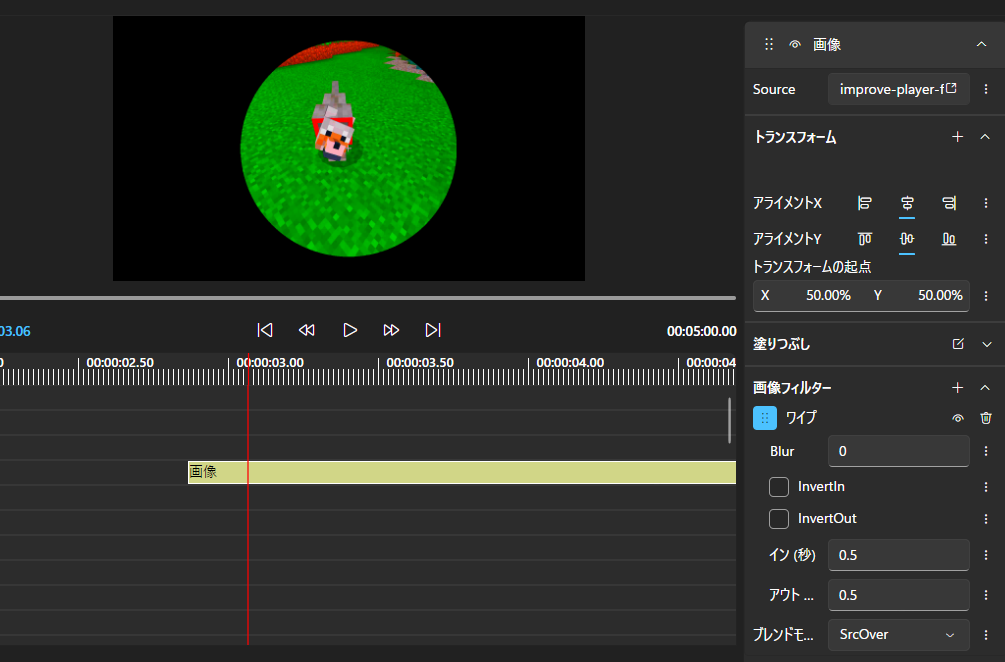Toggle visibility of the ワイプ filter

[958, 418]
